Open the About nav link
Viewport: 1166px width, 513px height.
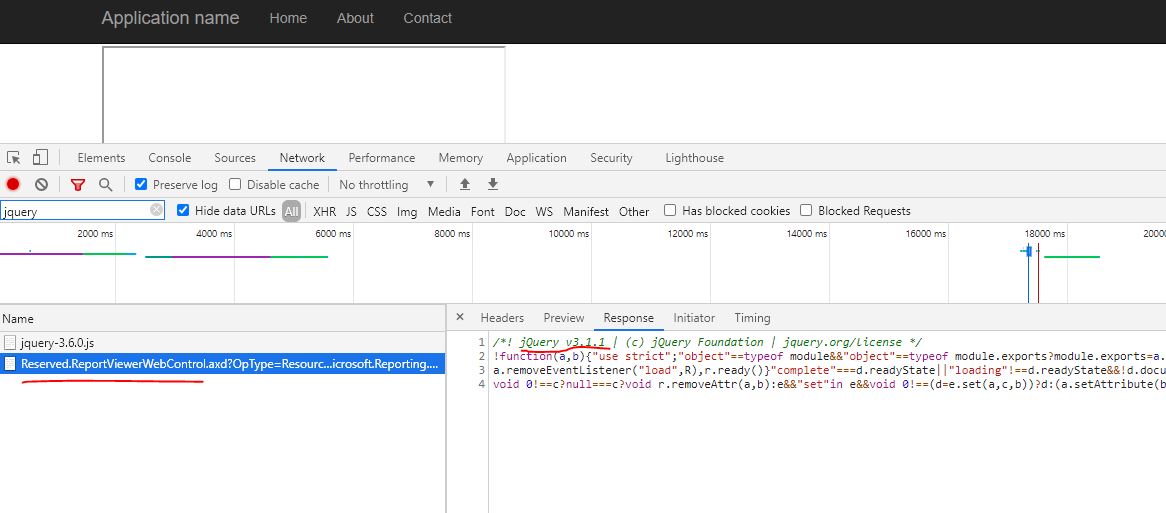click(x=355, y=18)
